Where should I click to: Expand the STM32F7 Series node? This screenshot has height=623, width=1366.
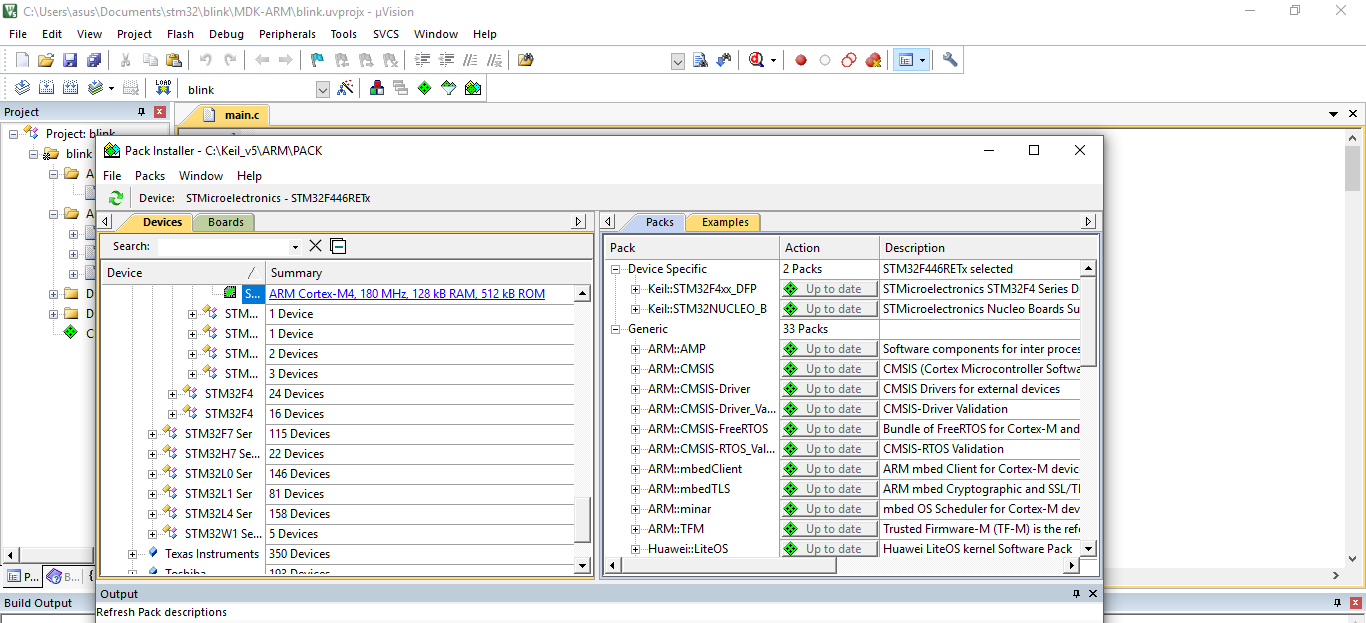(x=153, y=434)
